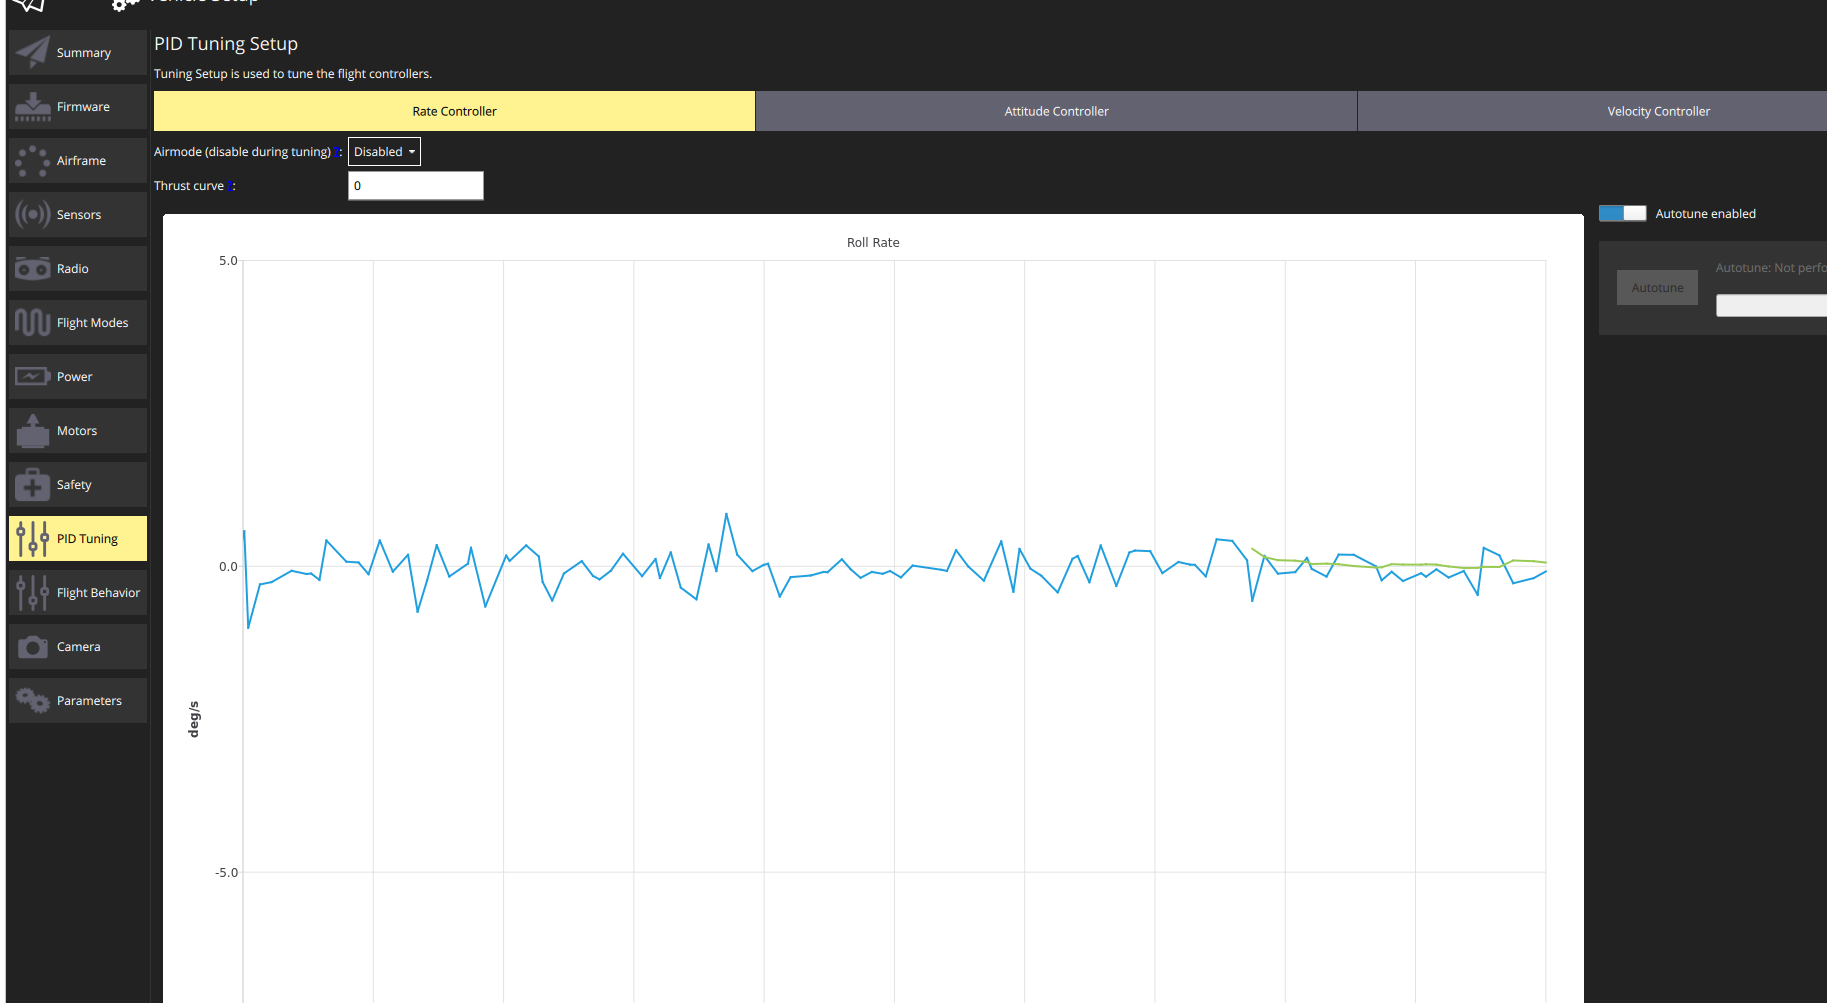Image resolution: width=1827 pixels, height=1003 pixels.
Task: Click the Autotune button
Action: pyautogui.click(x=1657, y=287)
